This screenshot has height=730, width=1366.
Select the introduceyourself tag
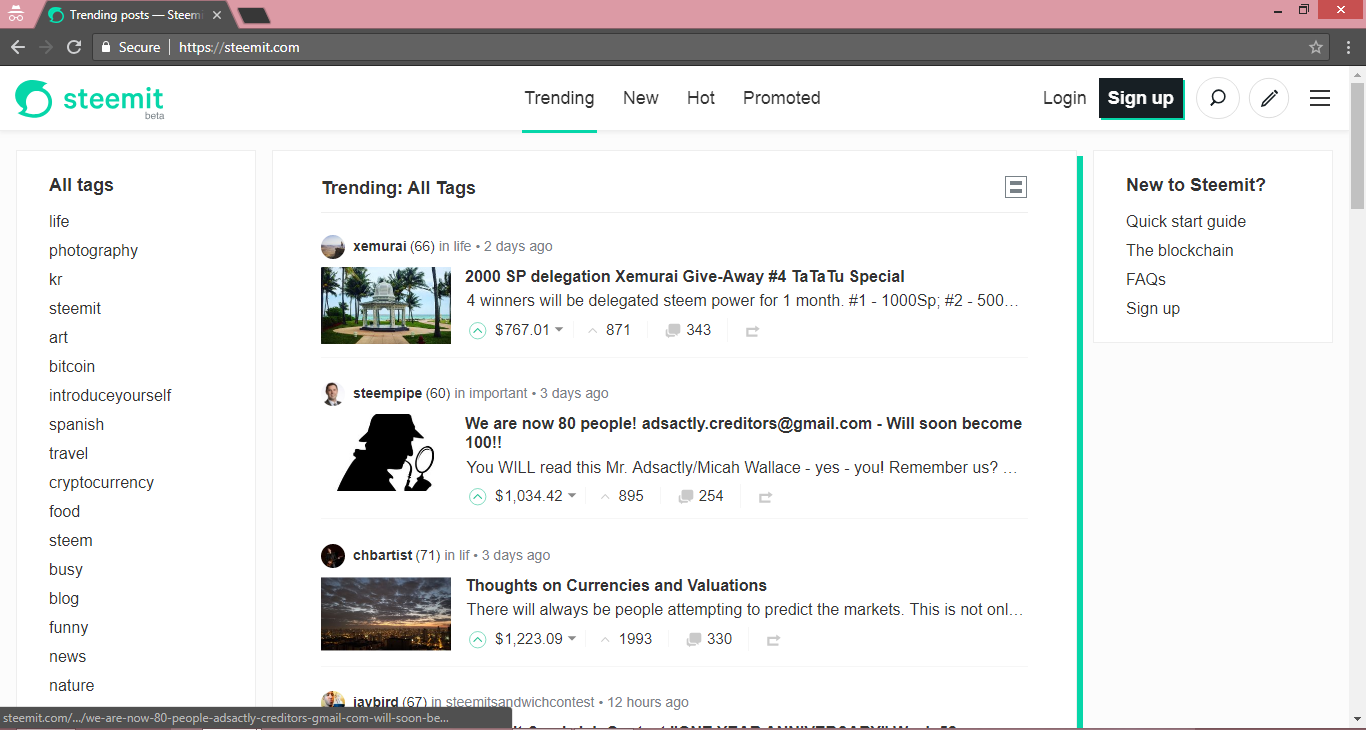[x=110, y=395]
